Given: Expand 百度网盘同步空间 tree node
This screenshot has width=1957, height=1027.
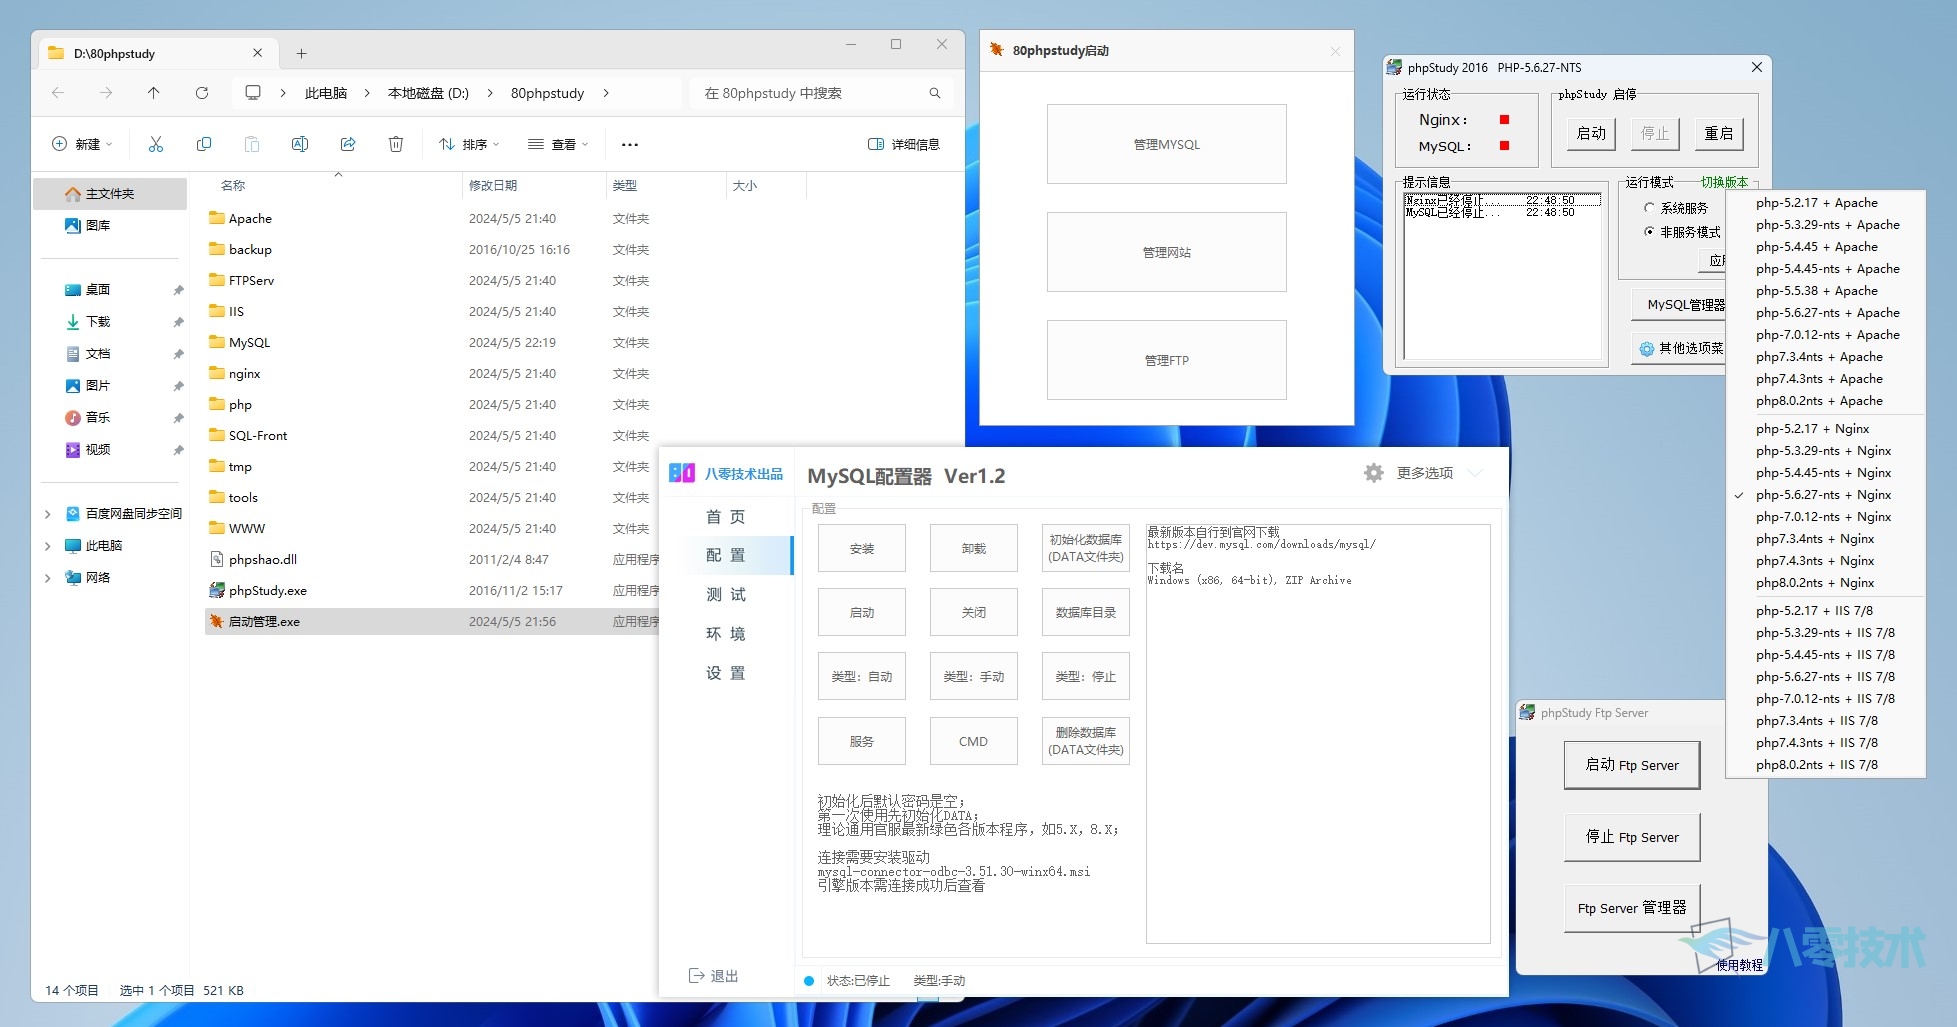Looking at the screenshot, I should pos(47,513).
